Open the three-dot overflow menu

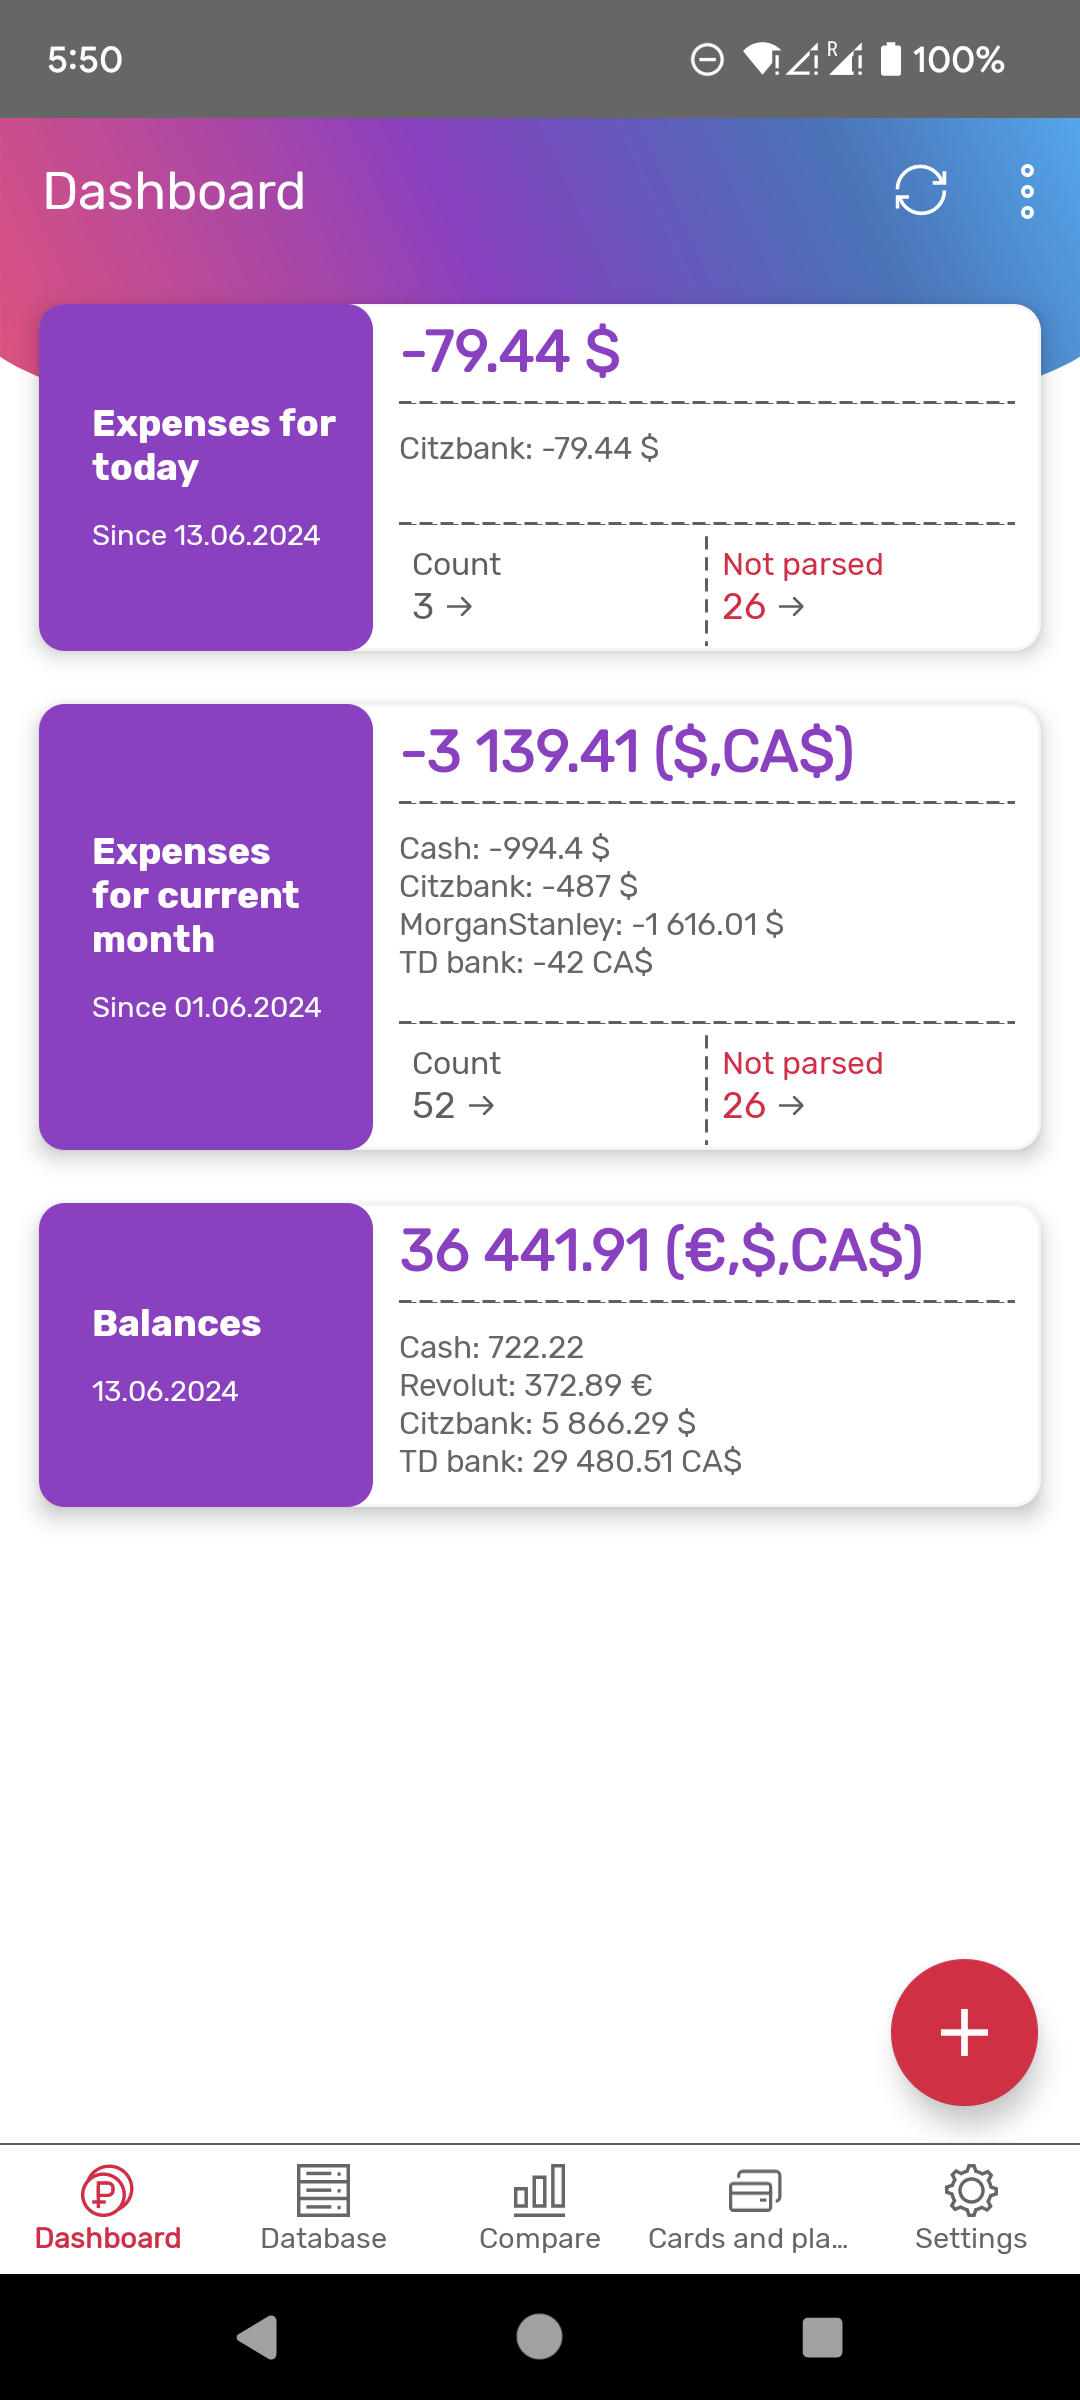click(x=1027, y=191)
